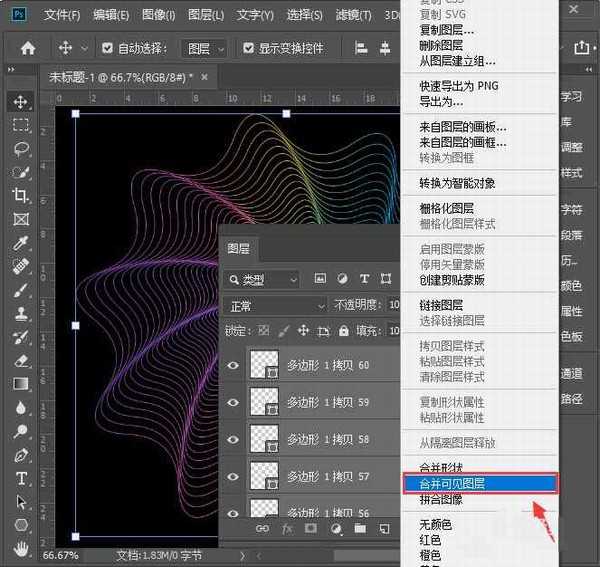This screenshot has width=600, height=567.
Task: Expand the 类型 layer filter dropdown
Action: (x=263, y=279)
